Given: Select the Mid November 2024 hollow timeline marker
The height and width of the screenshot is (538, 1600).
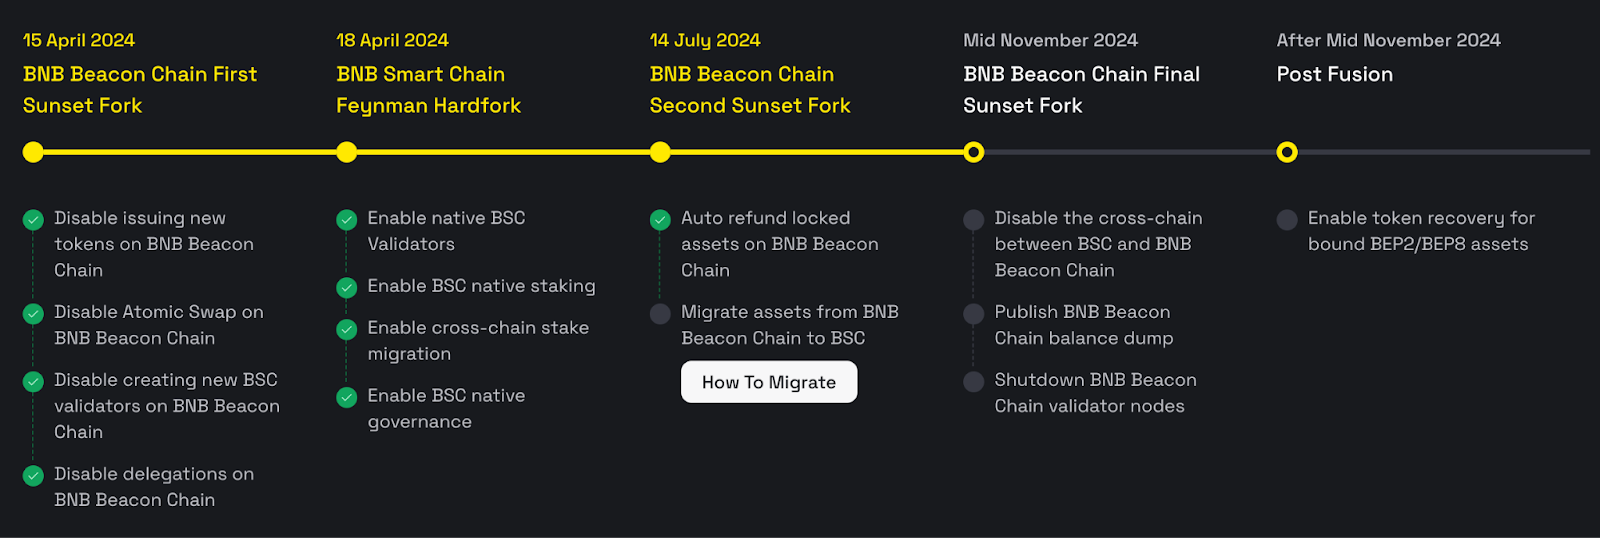Looking at the screenshot, I should click(974, 152).
